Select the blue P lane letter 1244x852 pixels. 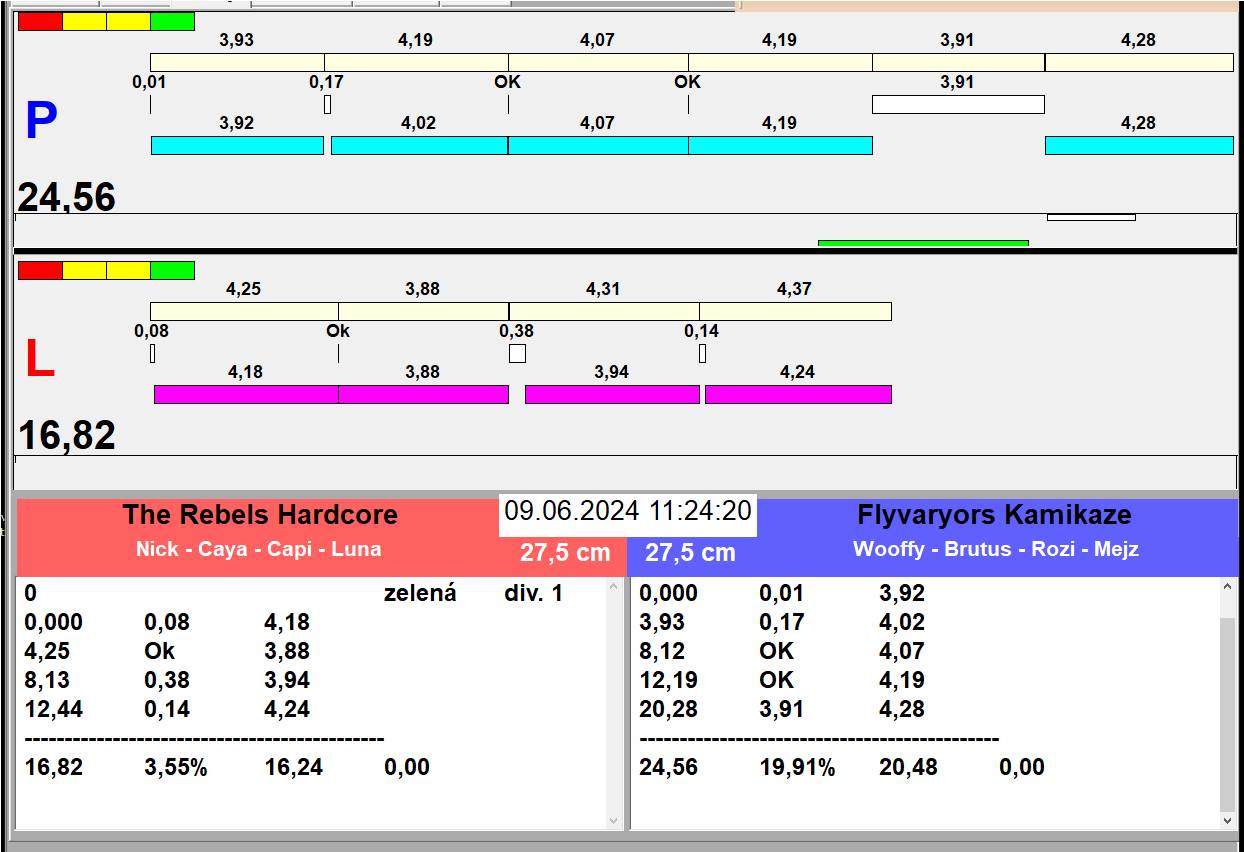point(41,122)
